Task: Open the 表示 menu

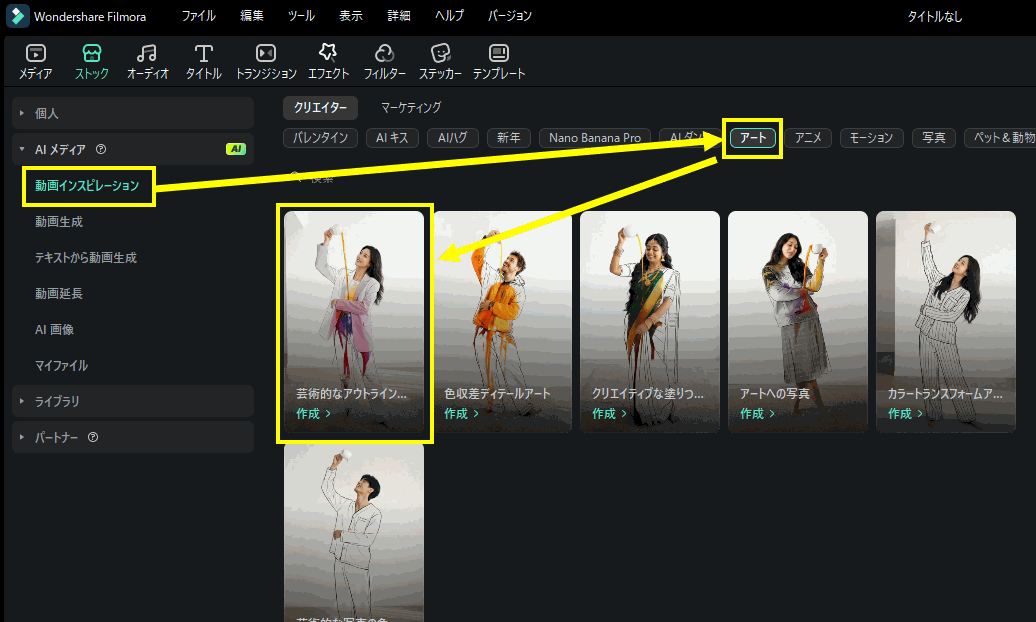Action: click(351, 16)
